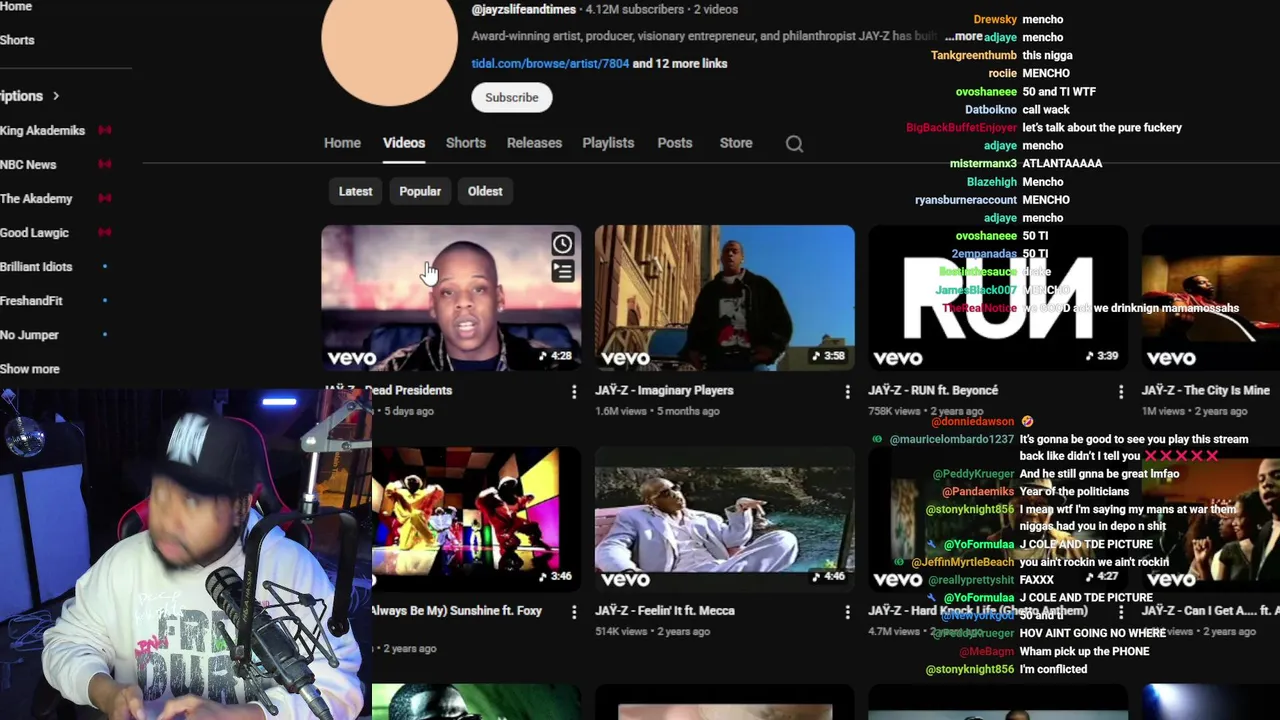This screenshot has height=720, width=1280.
Task: Open King Akademiks subscription channel
Action: (42, 130)
